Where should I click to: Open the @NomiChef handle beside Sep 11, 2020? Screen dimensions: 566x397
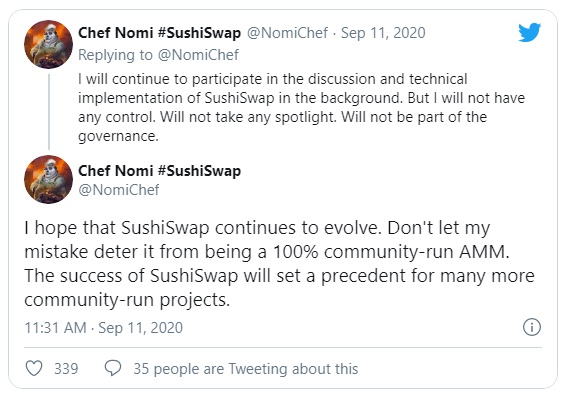click(287, 33)
